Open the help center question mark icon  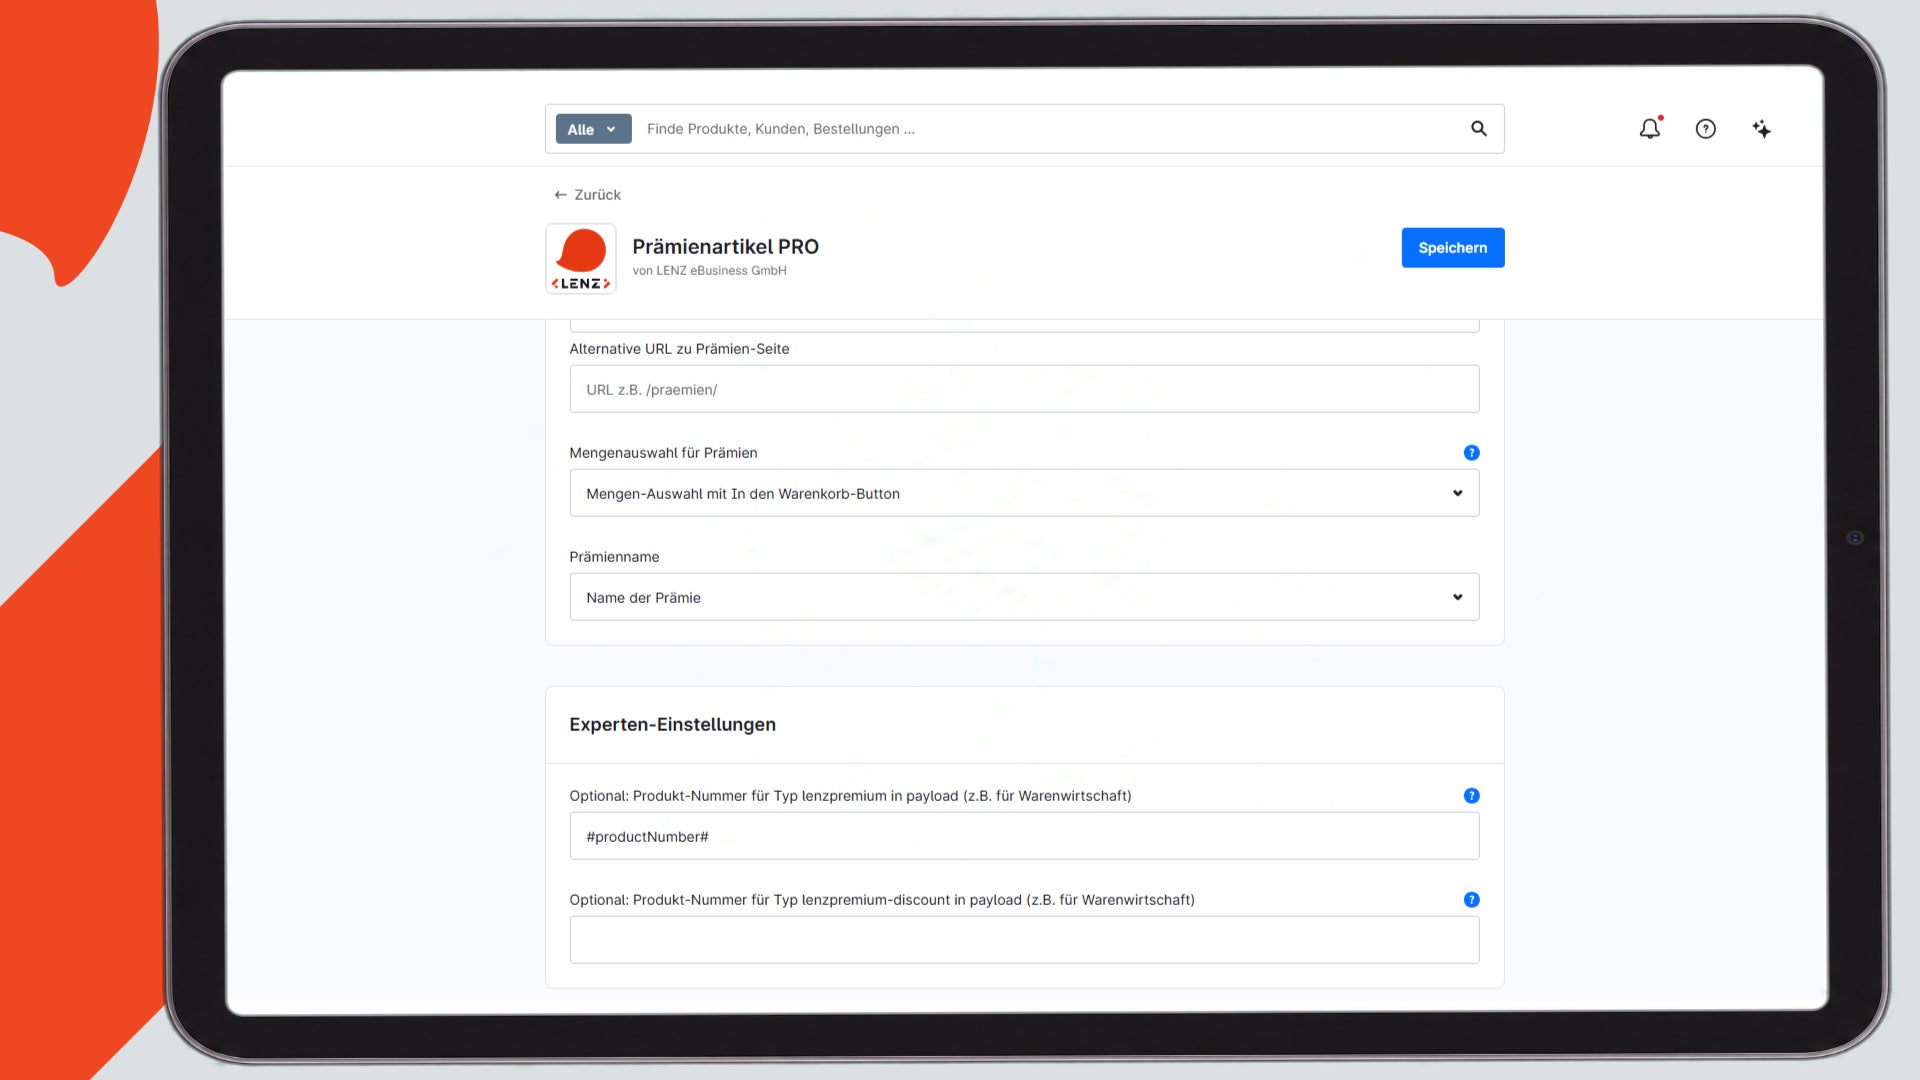(1706, 129)
